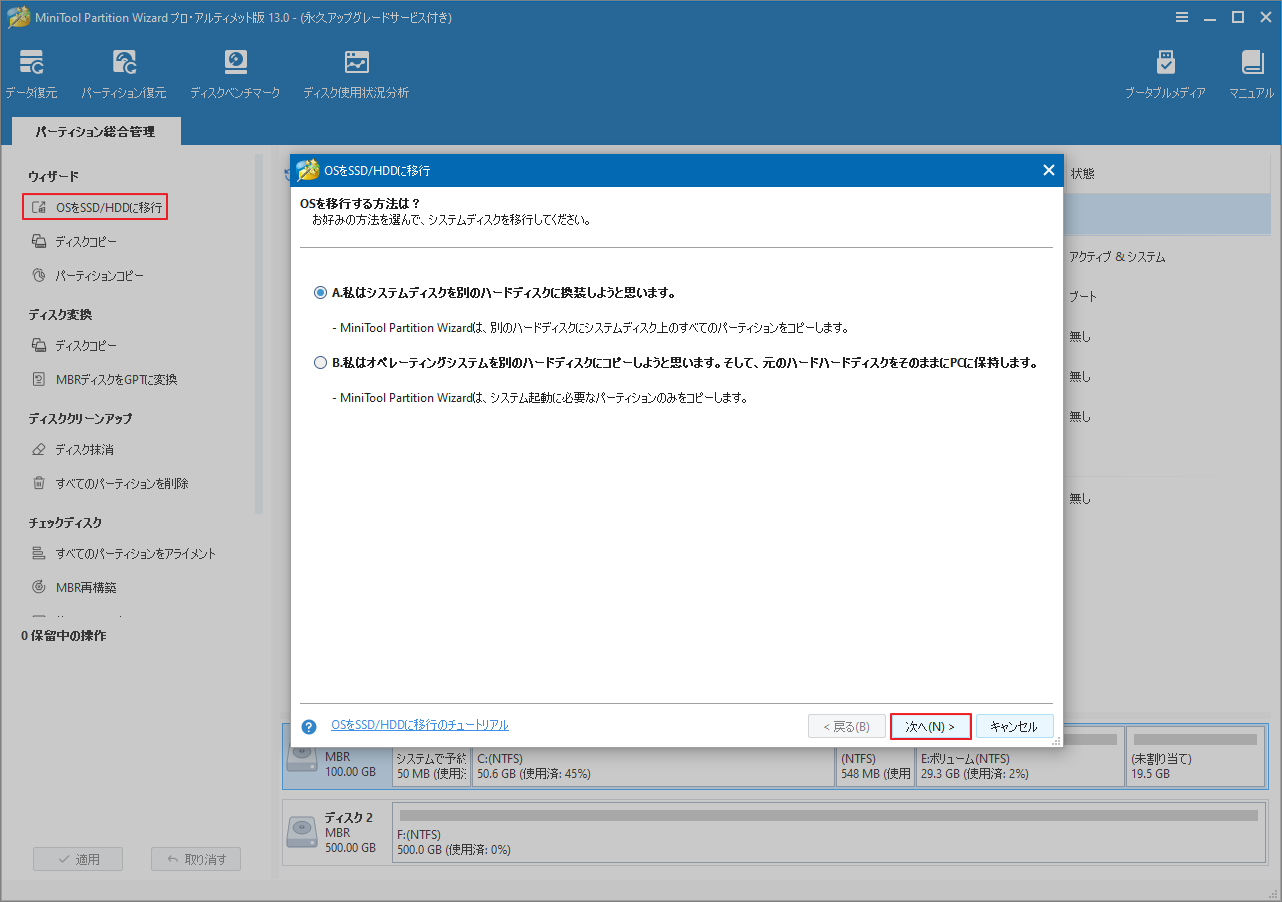
Task: Open the マニュアル (Manual) viewer
Action: pyautogui.click(x=1250, y=70)
